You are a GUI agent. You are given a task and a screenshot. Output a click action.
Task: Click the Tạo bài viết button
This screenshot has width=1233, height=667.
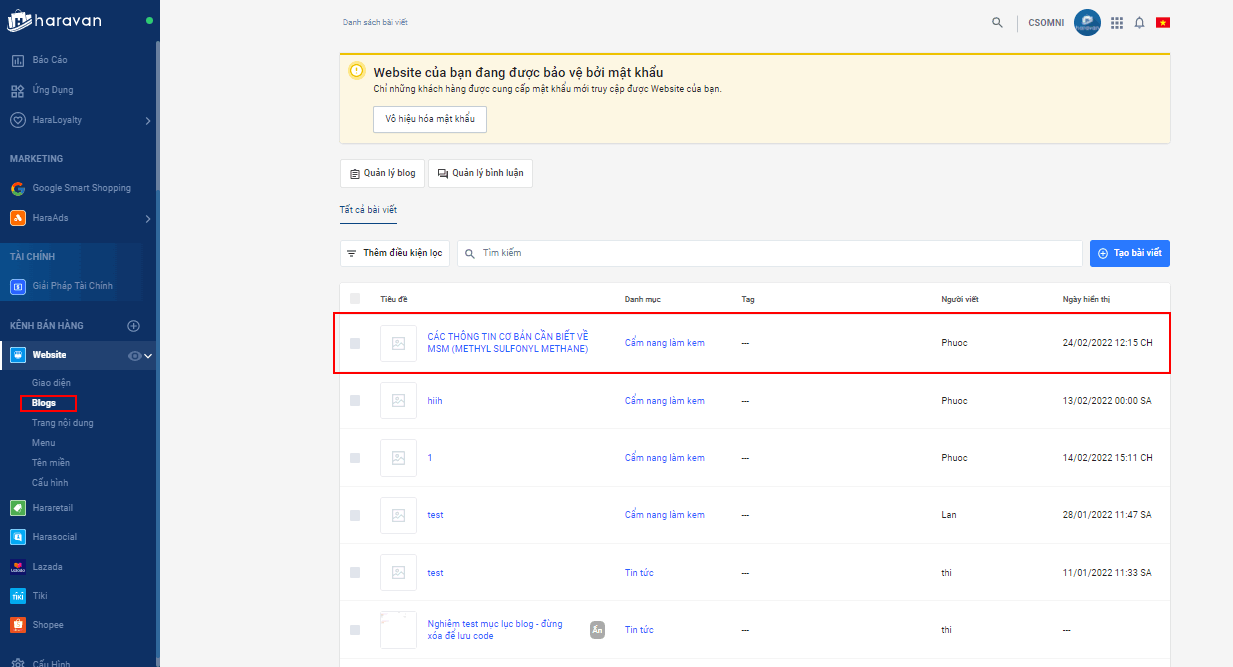1129,253
